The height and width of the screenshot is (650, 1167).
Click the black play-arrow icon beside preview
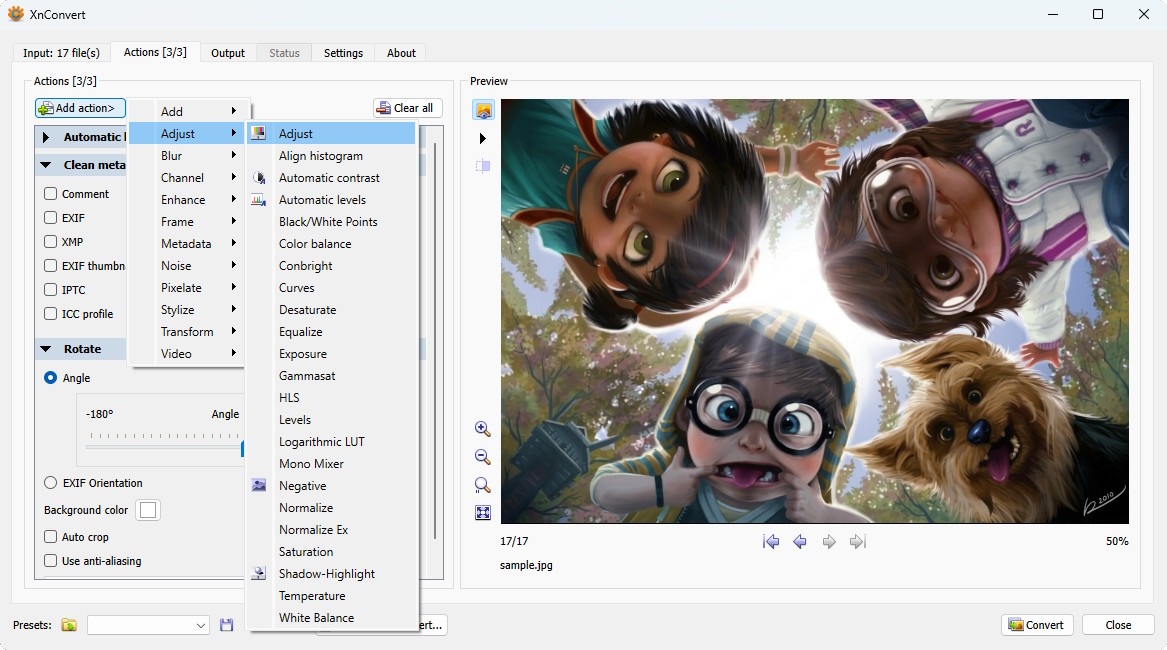click(482, 138)
